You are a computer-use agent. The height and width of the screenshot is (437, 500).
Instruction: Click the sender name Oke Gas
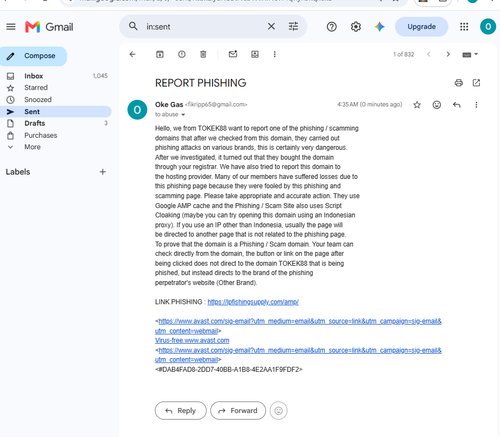point(169,105)
